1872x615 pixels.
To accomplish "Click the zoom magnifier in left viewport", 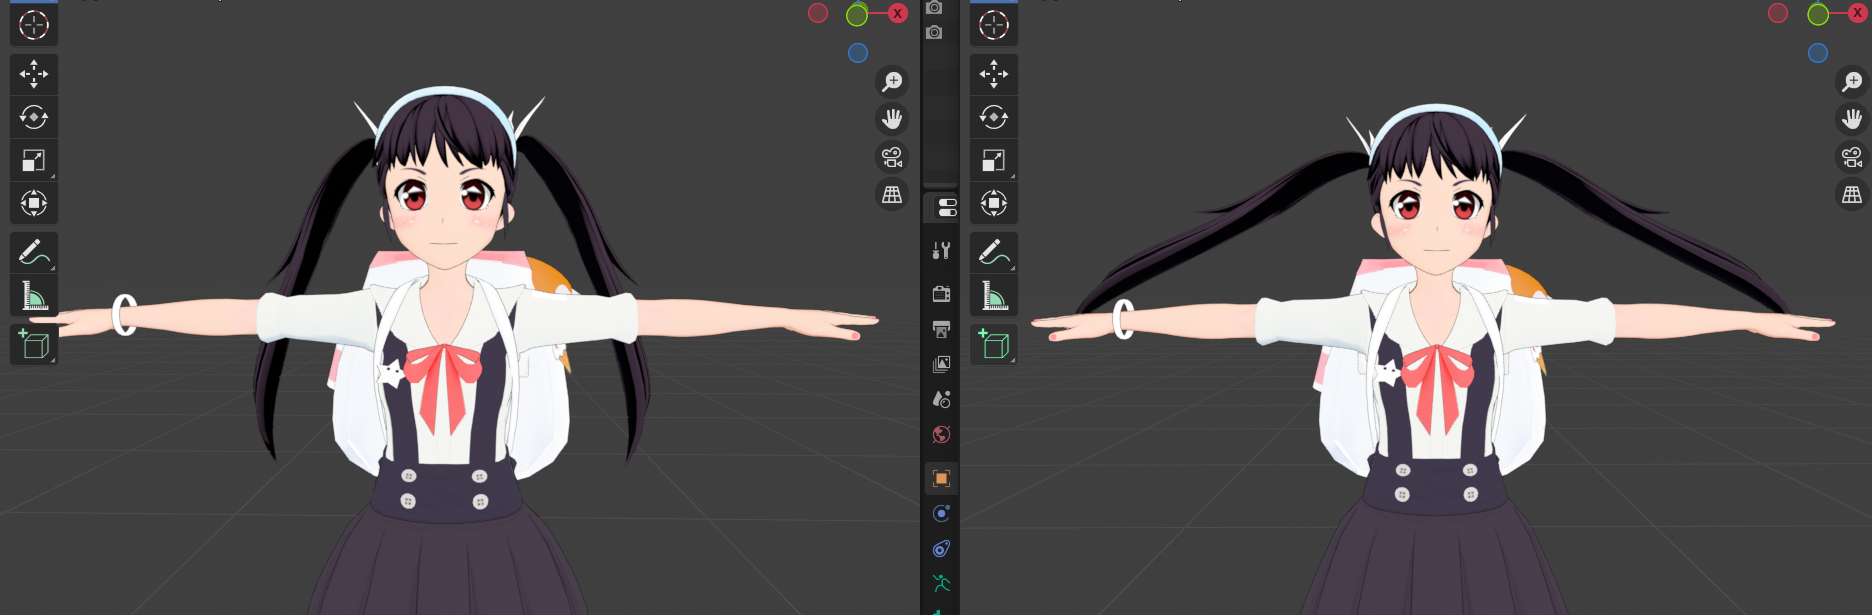I will coord(892,81).
